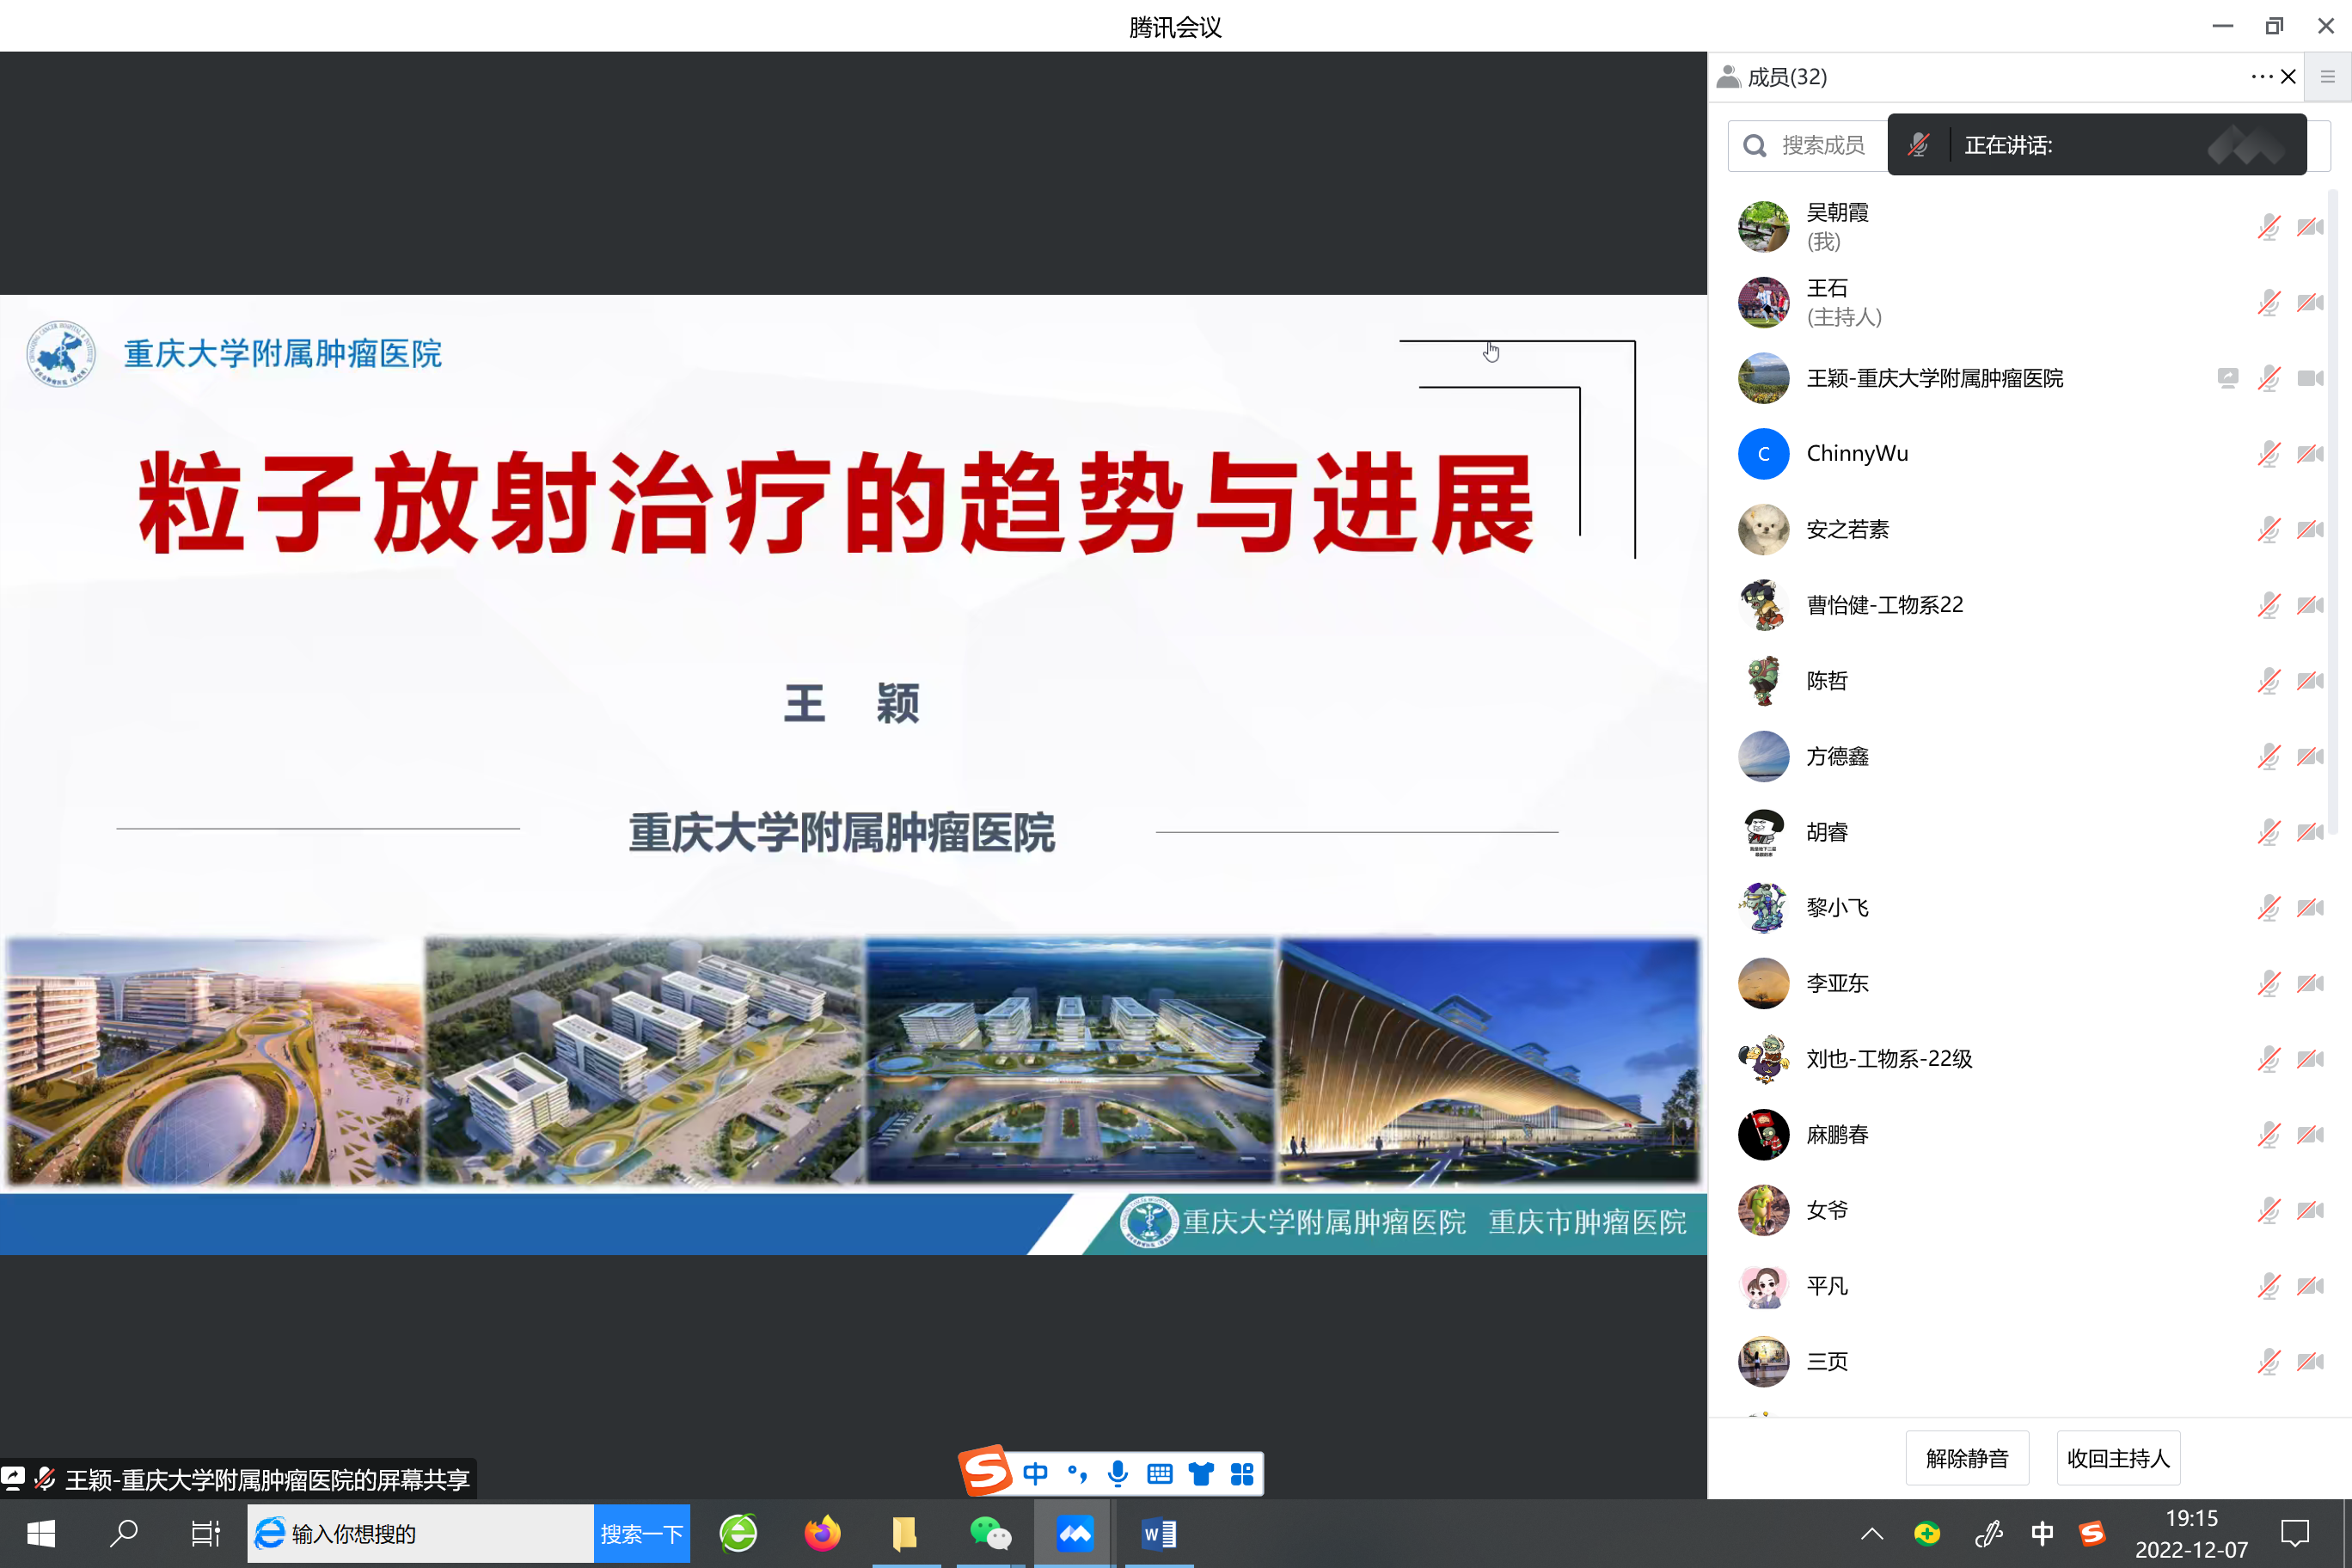Click the 搜索一下 button
This screenshot has height=1568, width=2352.
tap(642, 1534)
